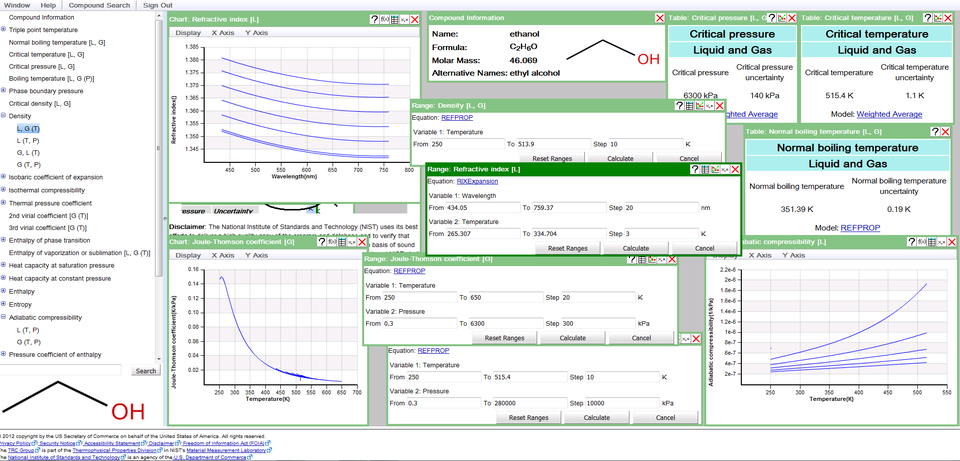Select X Axis tab in Refractive index chart

pyautogui.click(x=222, y=32)
